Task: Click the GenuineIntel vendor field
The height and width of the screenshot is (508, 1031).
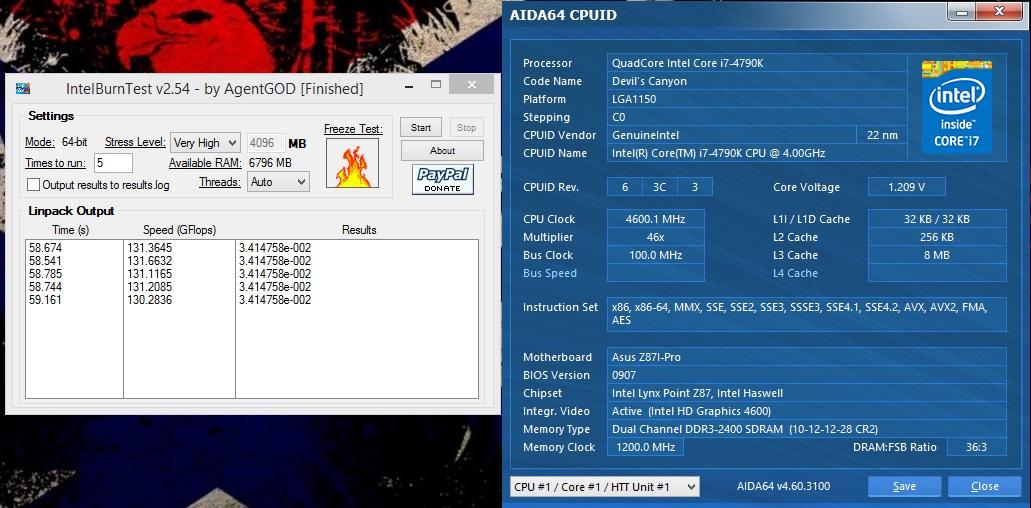Action: pyautogui.click(x=732, y=135)
